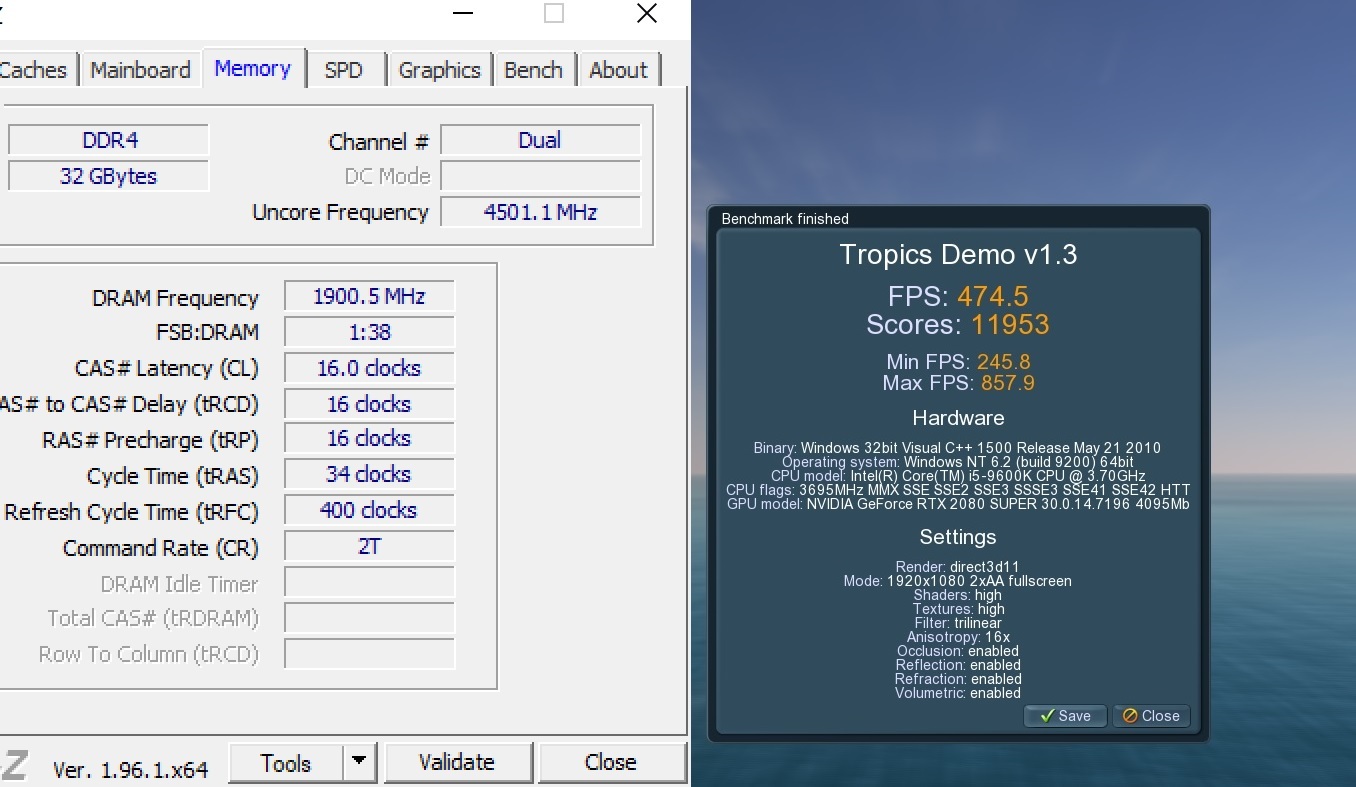Click the Anisotropy 16x setting
This screenshot has width=1356, height=787.
click(x=958, y=637)
